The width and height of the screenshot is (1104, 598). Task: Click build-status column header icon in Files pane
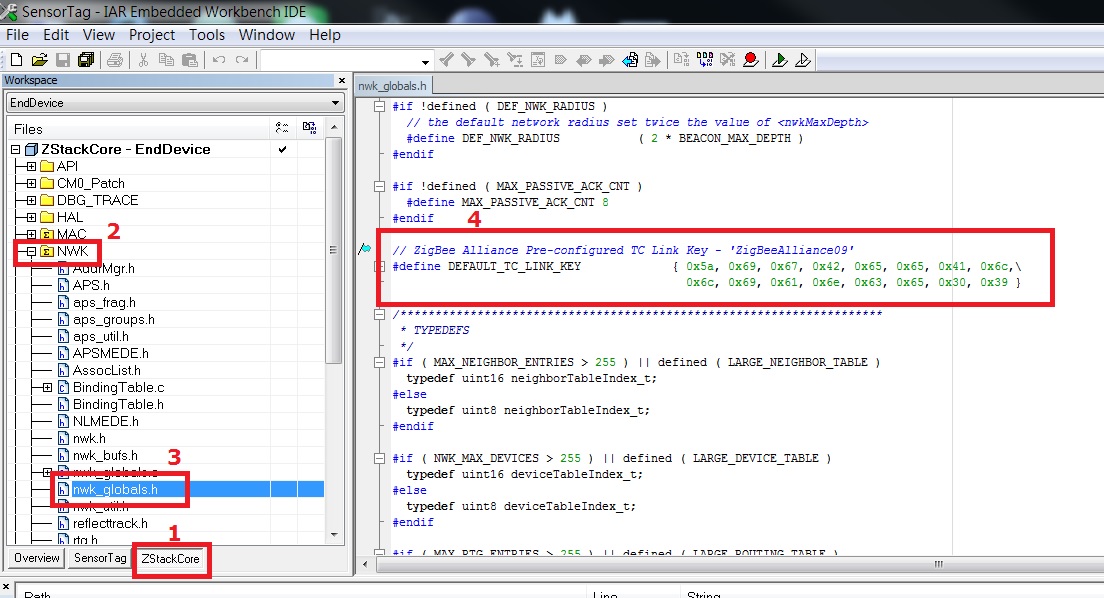[309, 127]
